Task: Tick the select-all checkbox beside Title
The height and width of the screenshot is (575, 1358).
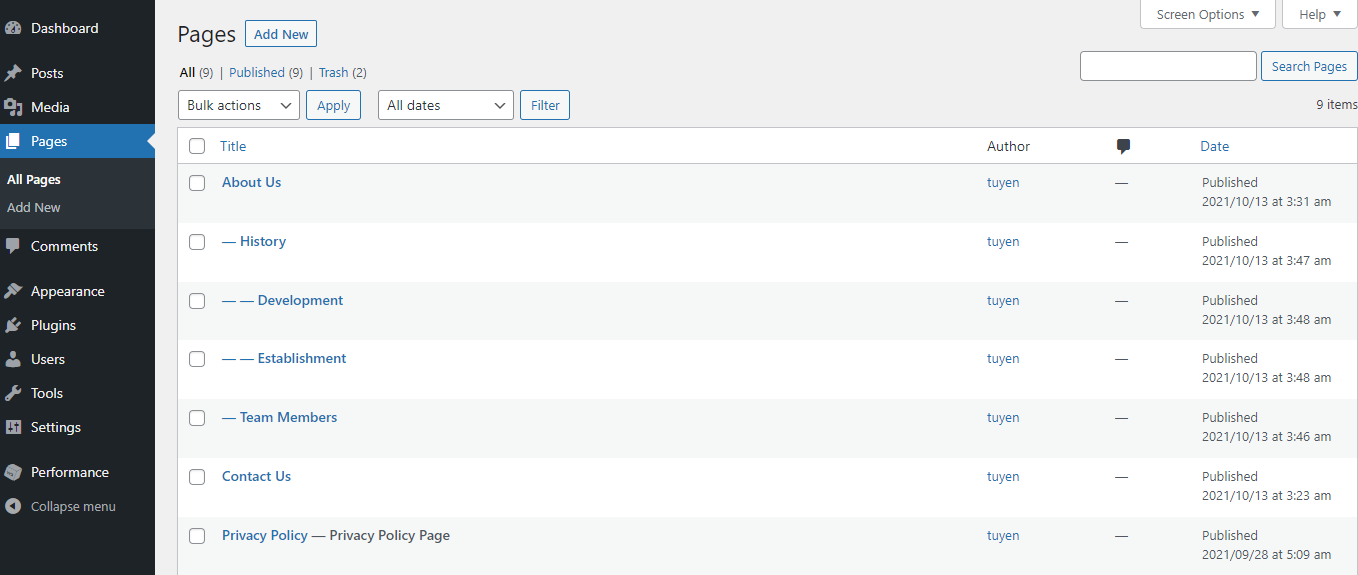Action: (197, 147)
